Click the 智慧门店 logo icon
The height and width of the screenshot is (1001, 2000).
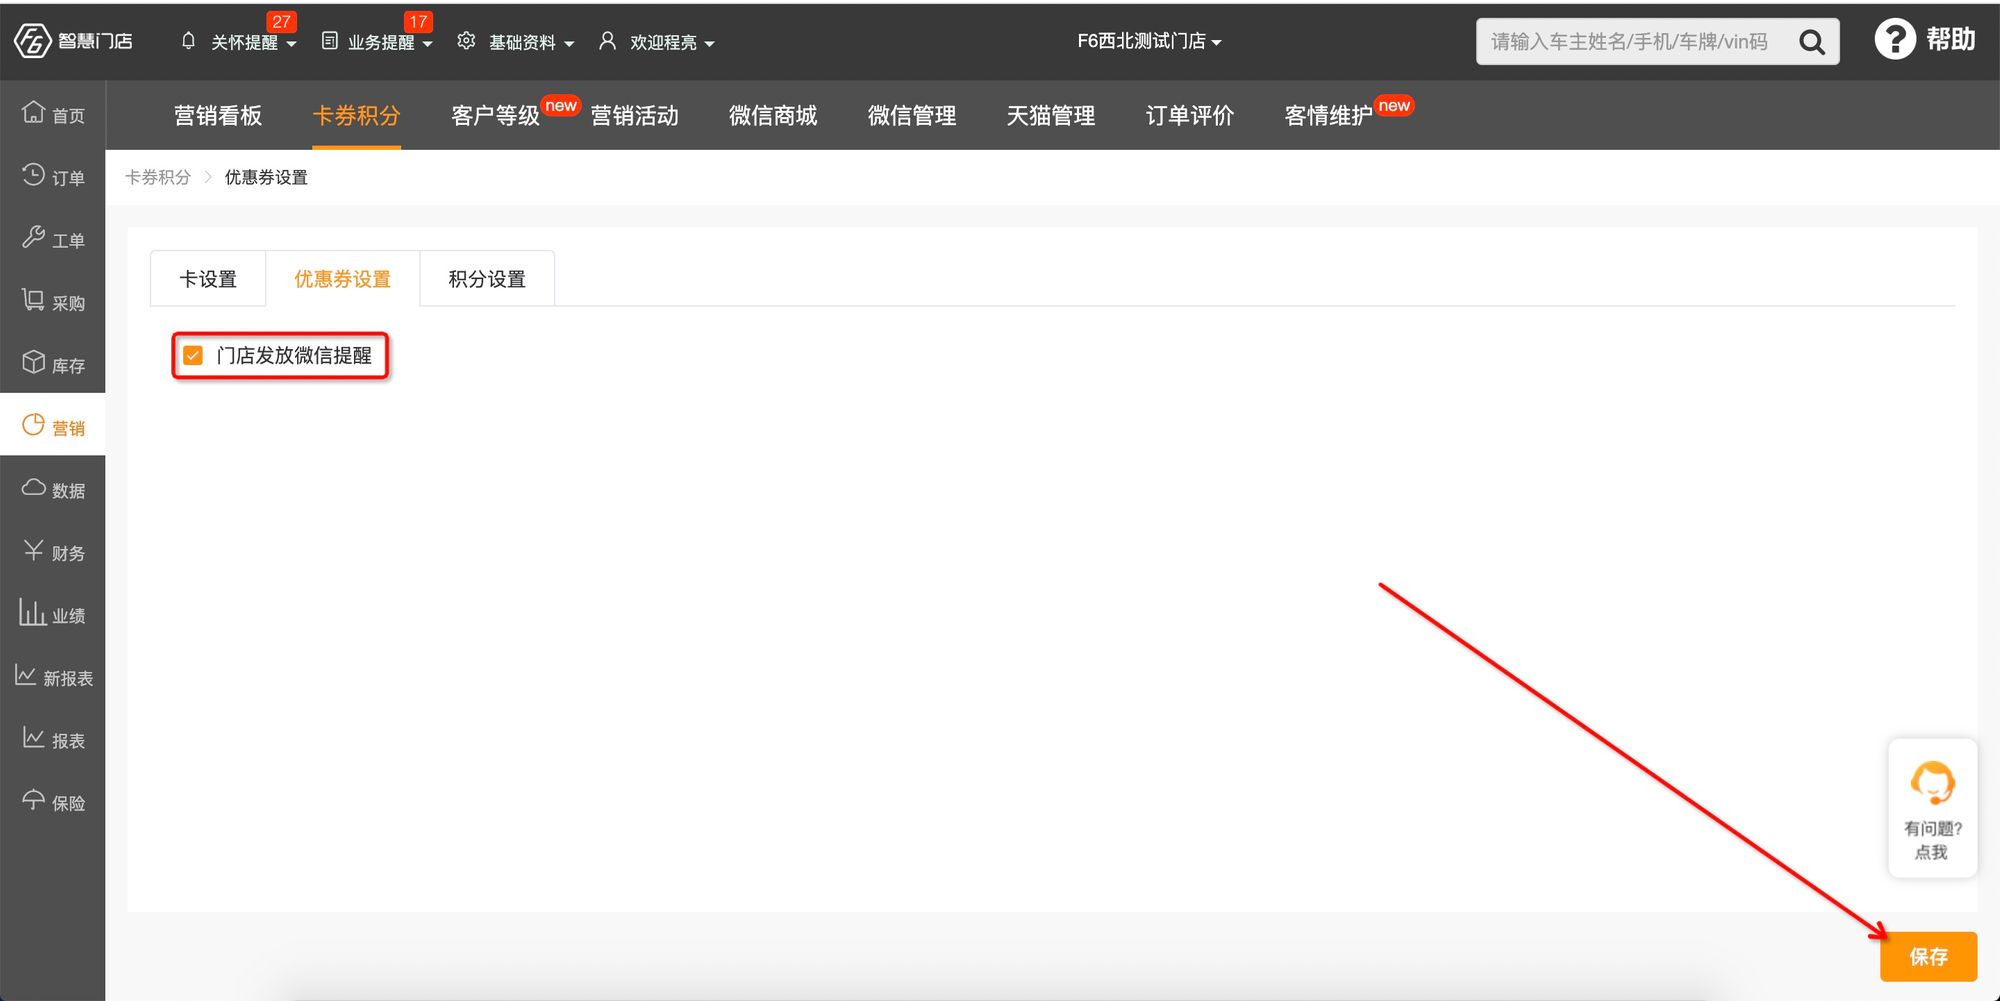[x=32, y=41]
